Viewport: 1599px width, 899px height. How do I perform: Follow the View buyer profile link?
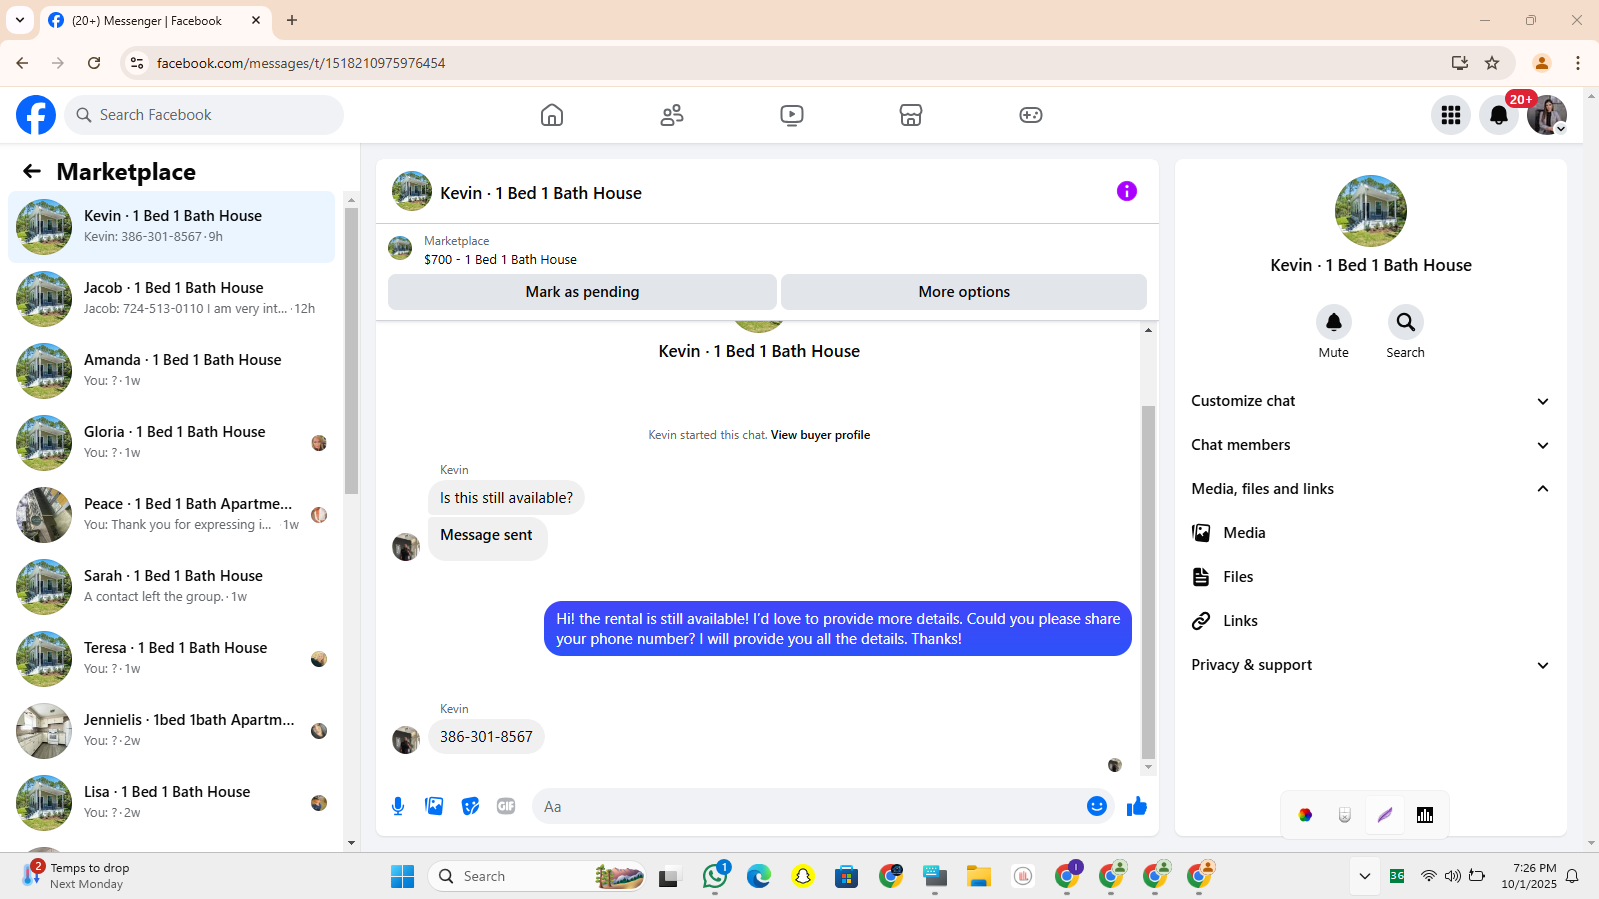pos(820,435)
